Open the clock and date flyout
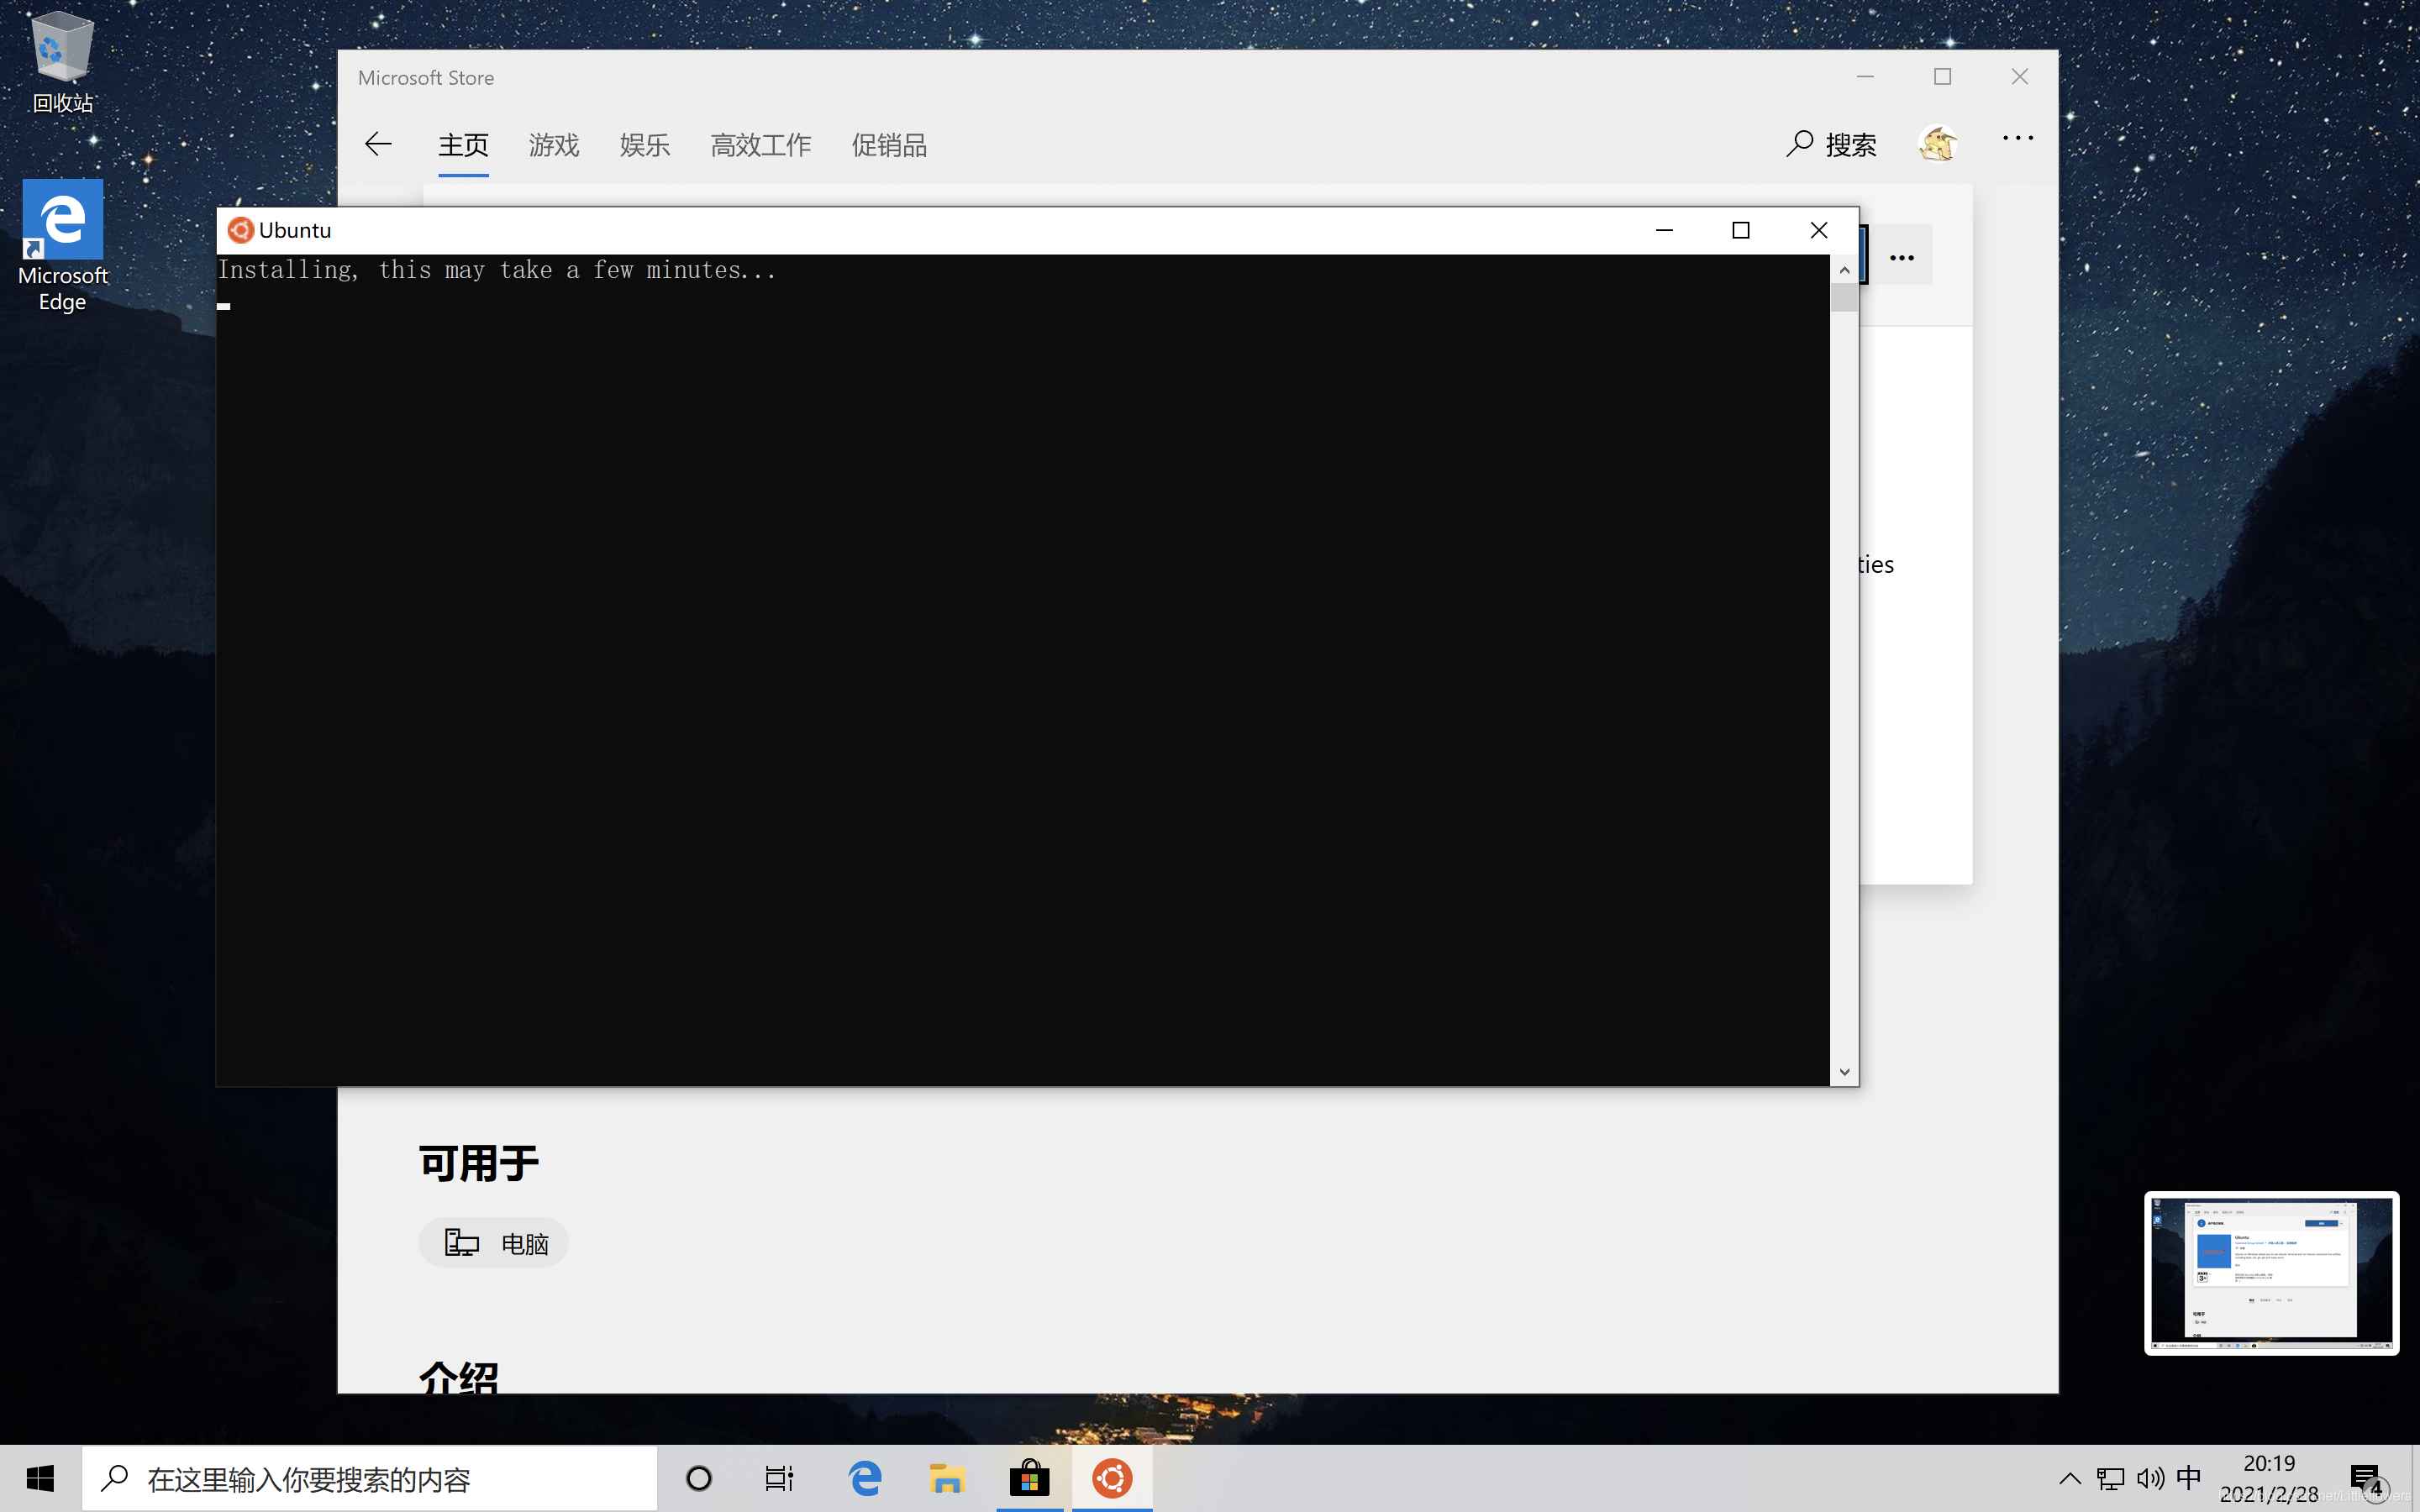This screenshot has width=2420, height=1512. coord(2268,1478)
